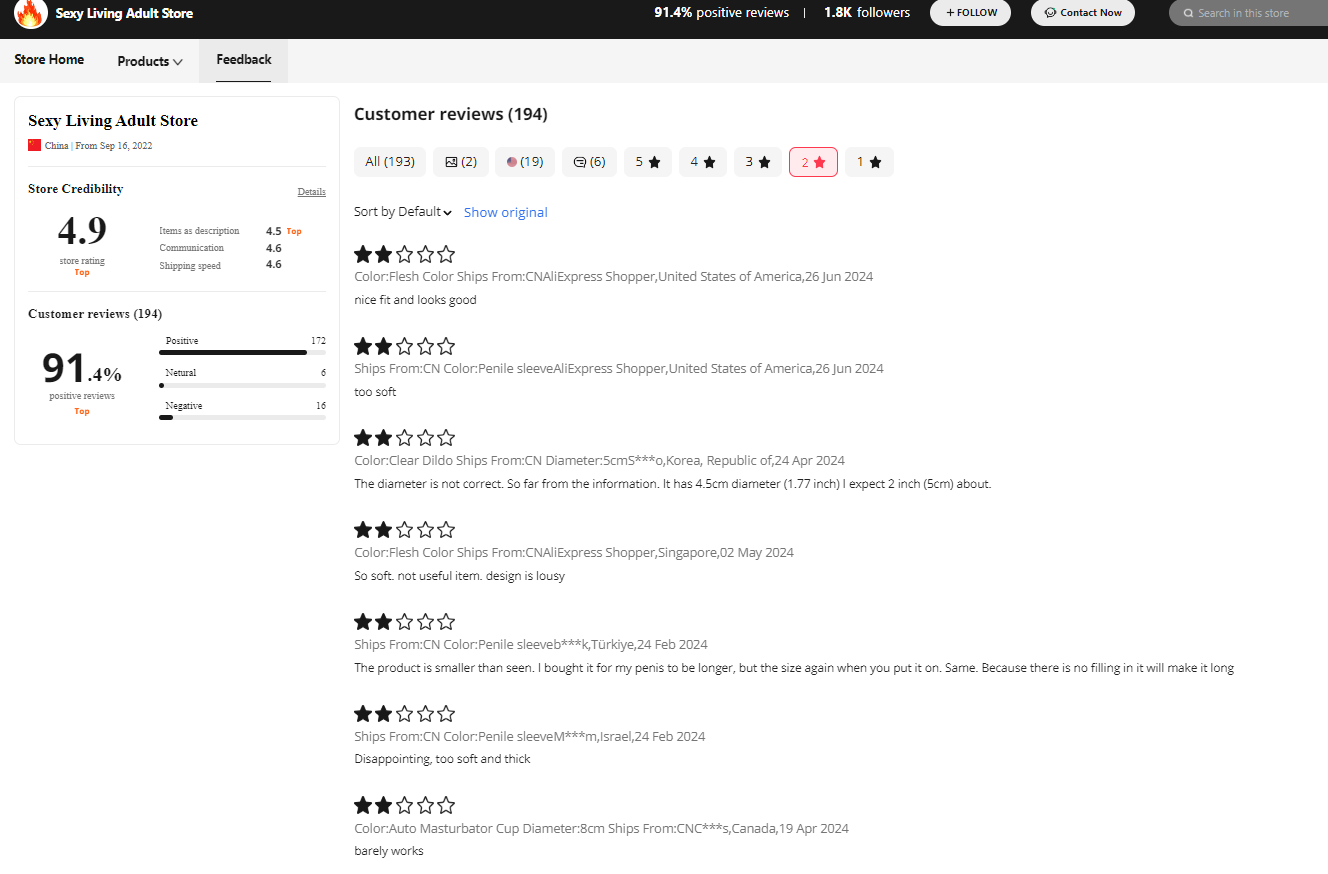
Task: Click the star rating of Singapore review
Action: tap(405, 530)
